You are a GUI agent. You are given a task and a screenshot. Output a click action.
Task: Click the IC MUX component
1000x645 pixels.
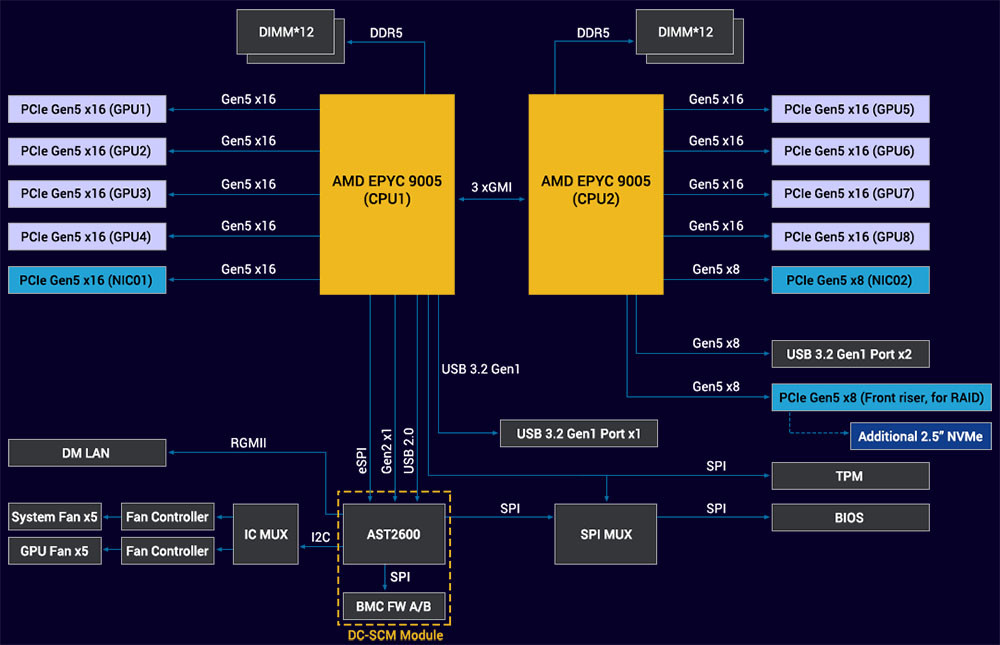(x=265, y=533)
